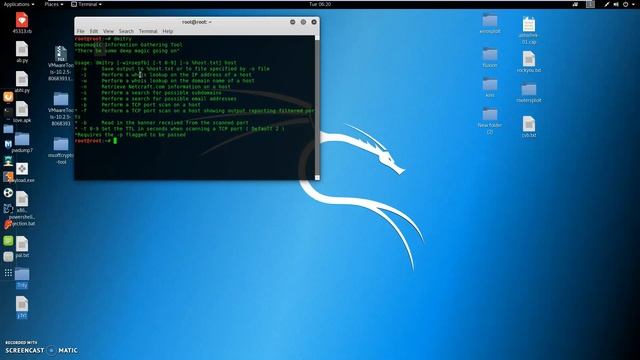Open the j.txt file icon
The height and width of the screenshot is (360, 640).
tap(22, 304)
